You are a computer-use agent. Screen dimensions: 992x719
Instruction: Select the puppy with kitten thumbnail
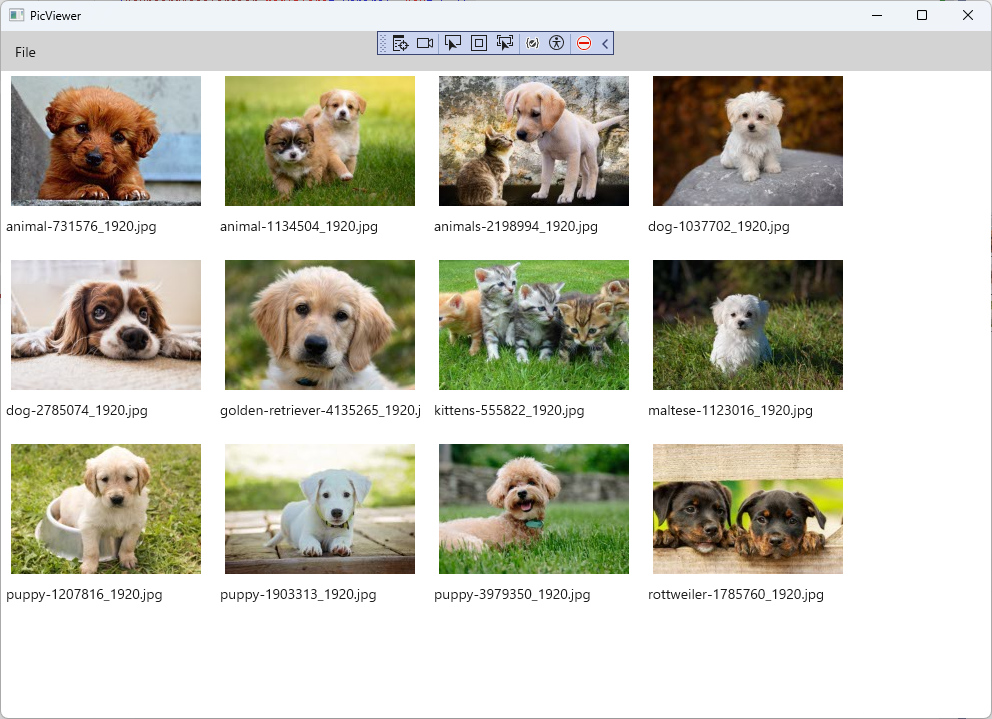[533, 141]
